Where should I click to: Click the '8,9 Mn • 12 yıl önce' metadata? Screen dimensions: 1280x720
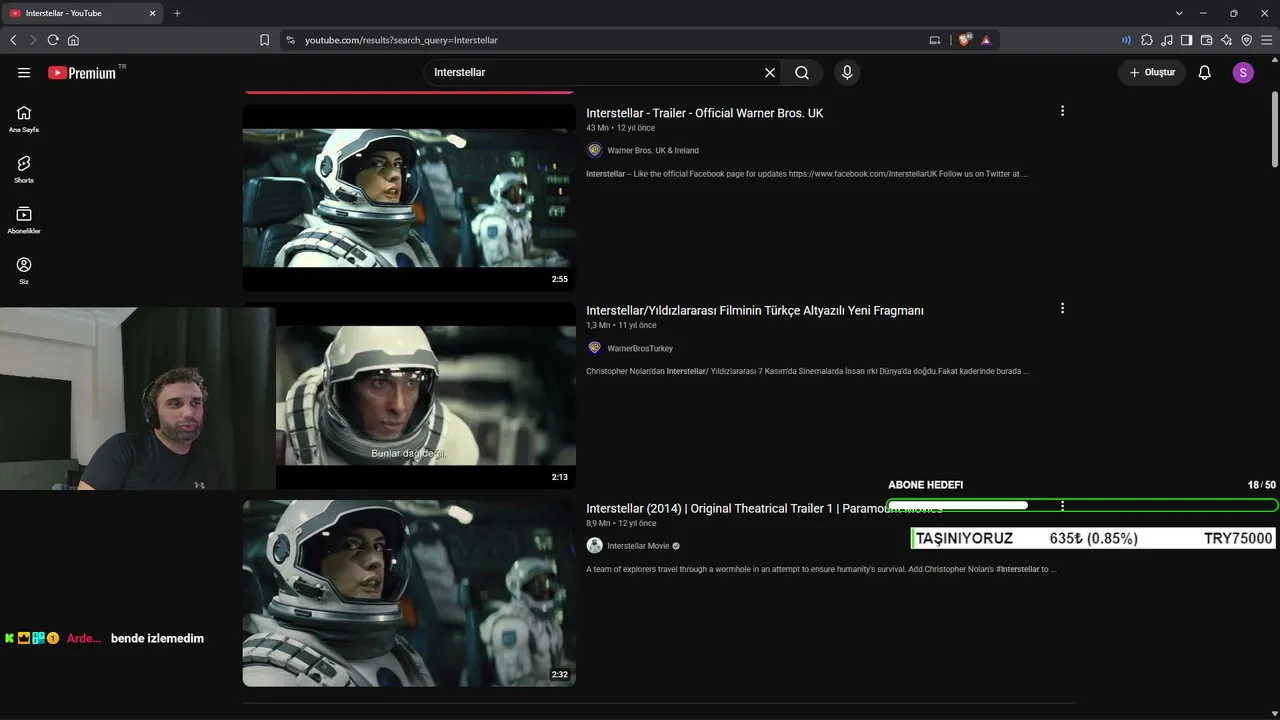click(621, 523)
